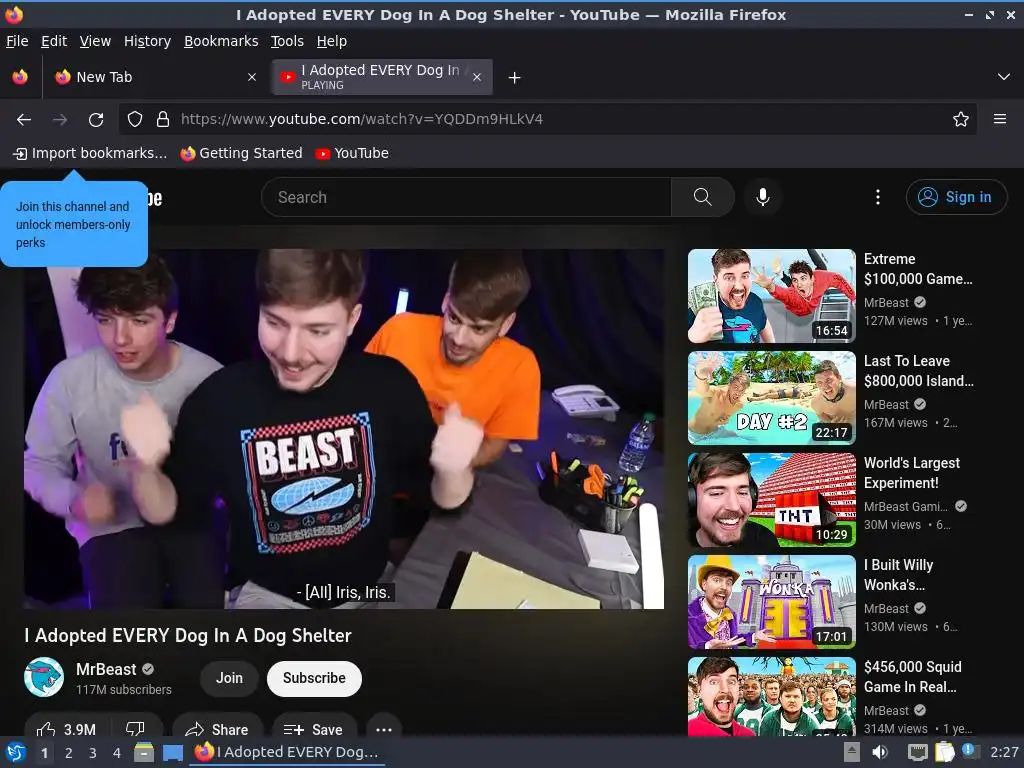Open the File menu
The image size is (1024, 768).
pyautogui.click(x=17, y=41)
